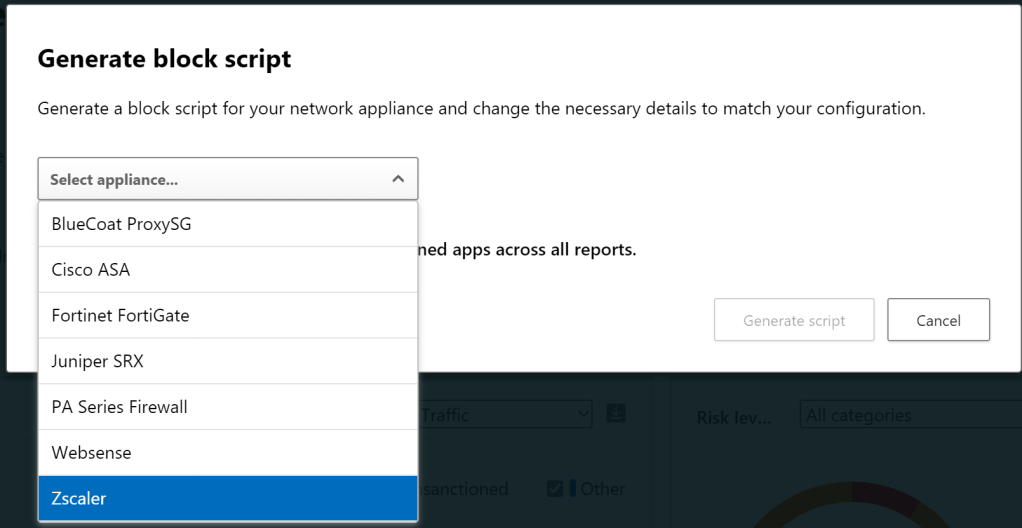This screenshot has height=528, width=1022.
Task: Choose BlueCoat ProxySG appliance option
Action: pyautogui.click(x=227, y=224)
